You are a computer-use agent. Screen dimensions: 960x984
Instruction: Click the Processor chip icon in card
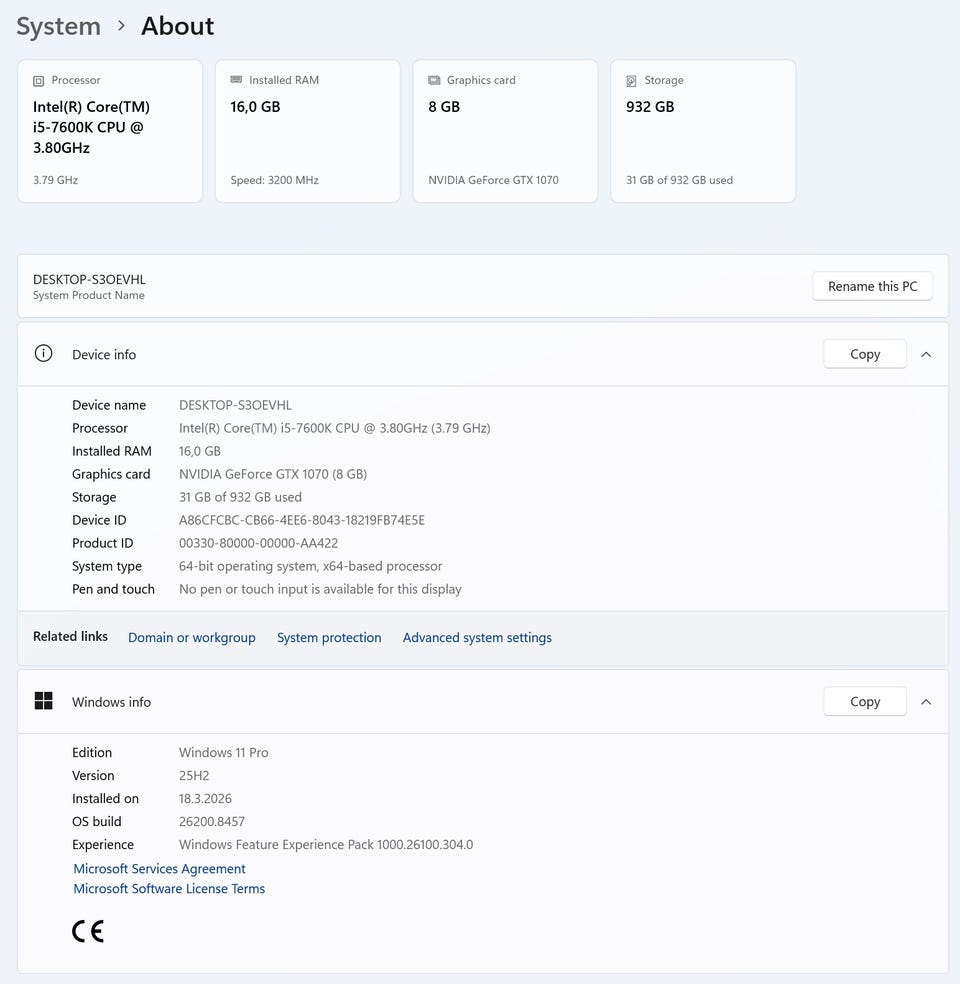coord(38,81)
